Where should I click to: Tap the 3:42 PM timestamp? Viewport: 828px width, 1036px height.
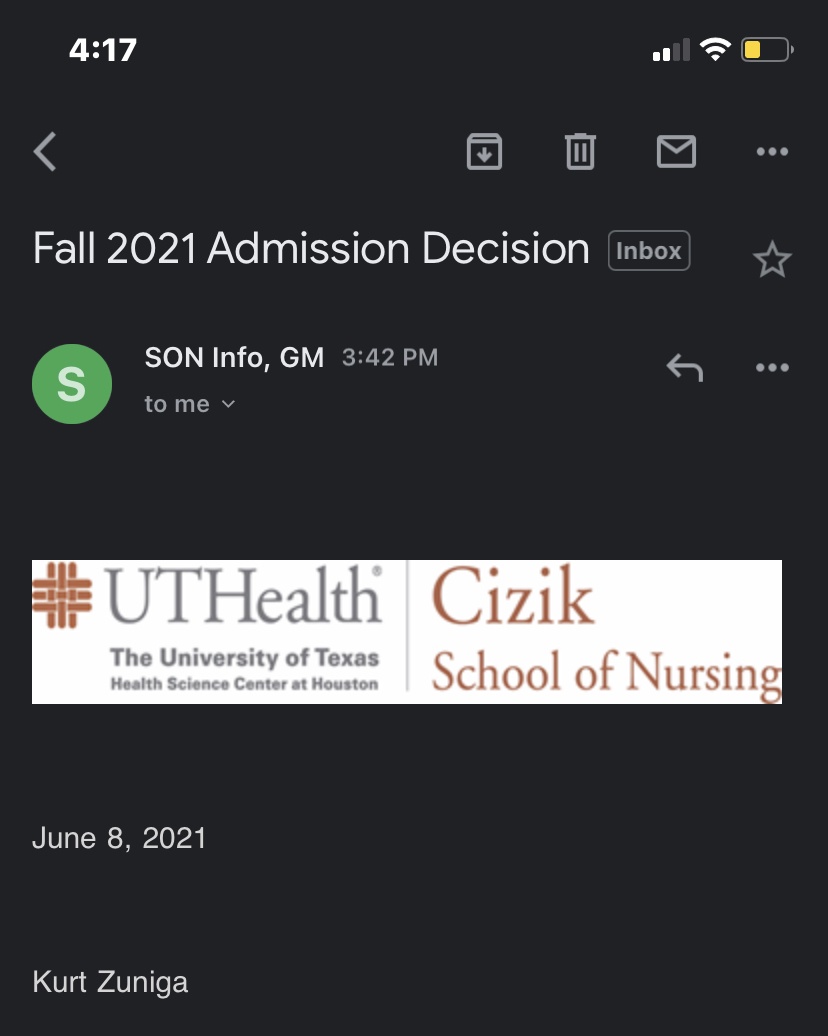pos(390,357)
